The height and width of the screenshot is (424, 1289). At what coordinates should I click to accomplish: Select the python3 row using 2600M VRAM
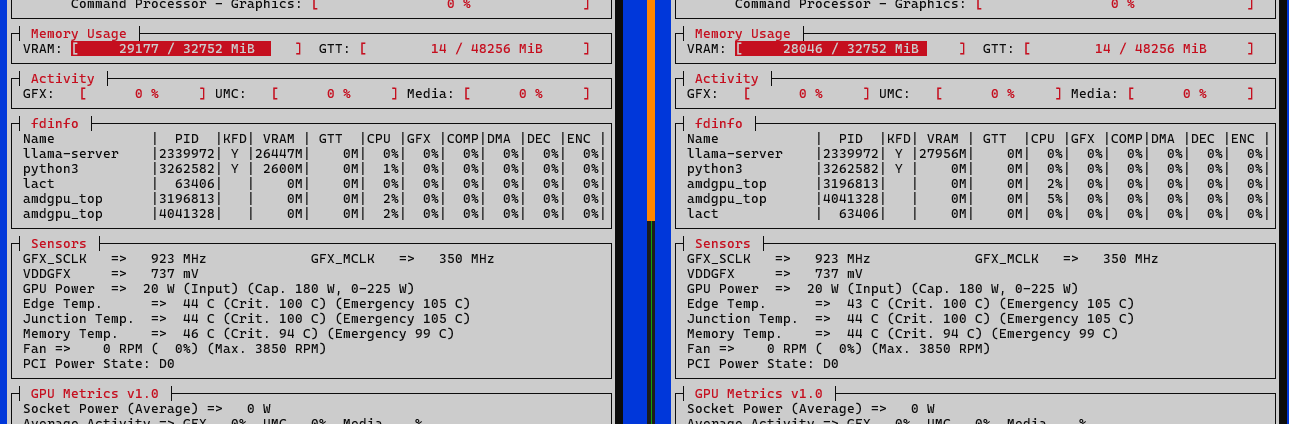click(x=315, y=169)
